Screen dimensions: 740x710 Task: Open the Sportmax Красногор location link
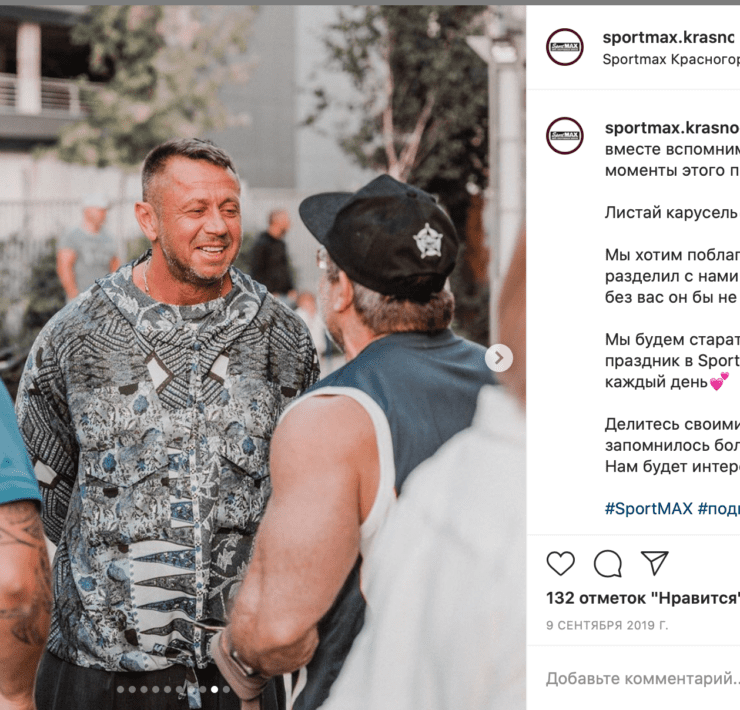click(671, 59)
